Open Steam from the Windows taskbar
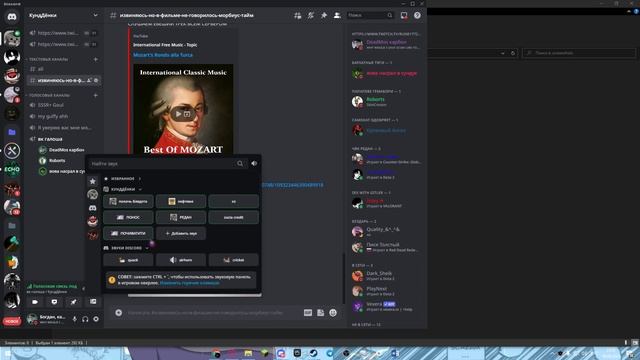 pyautogui.click(x=313, y=353)
